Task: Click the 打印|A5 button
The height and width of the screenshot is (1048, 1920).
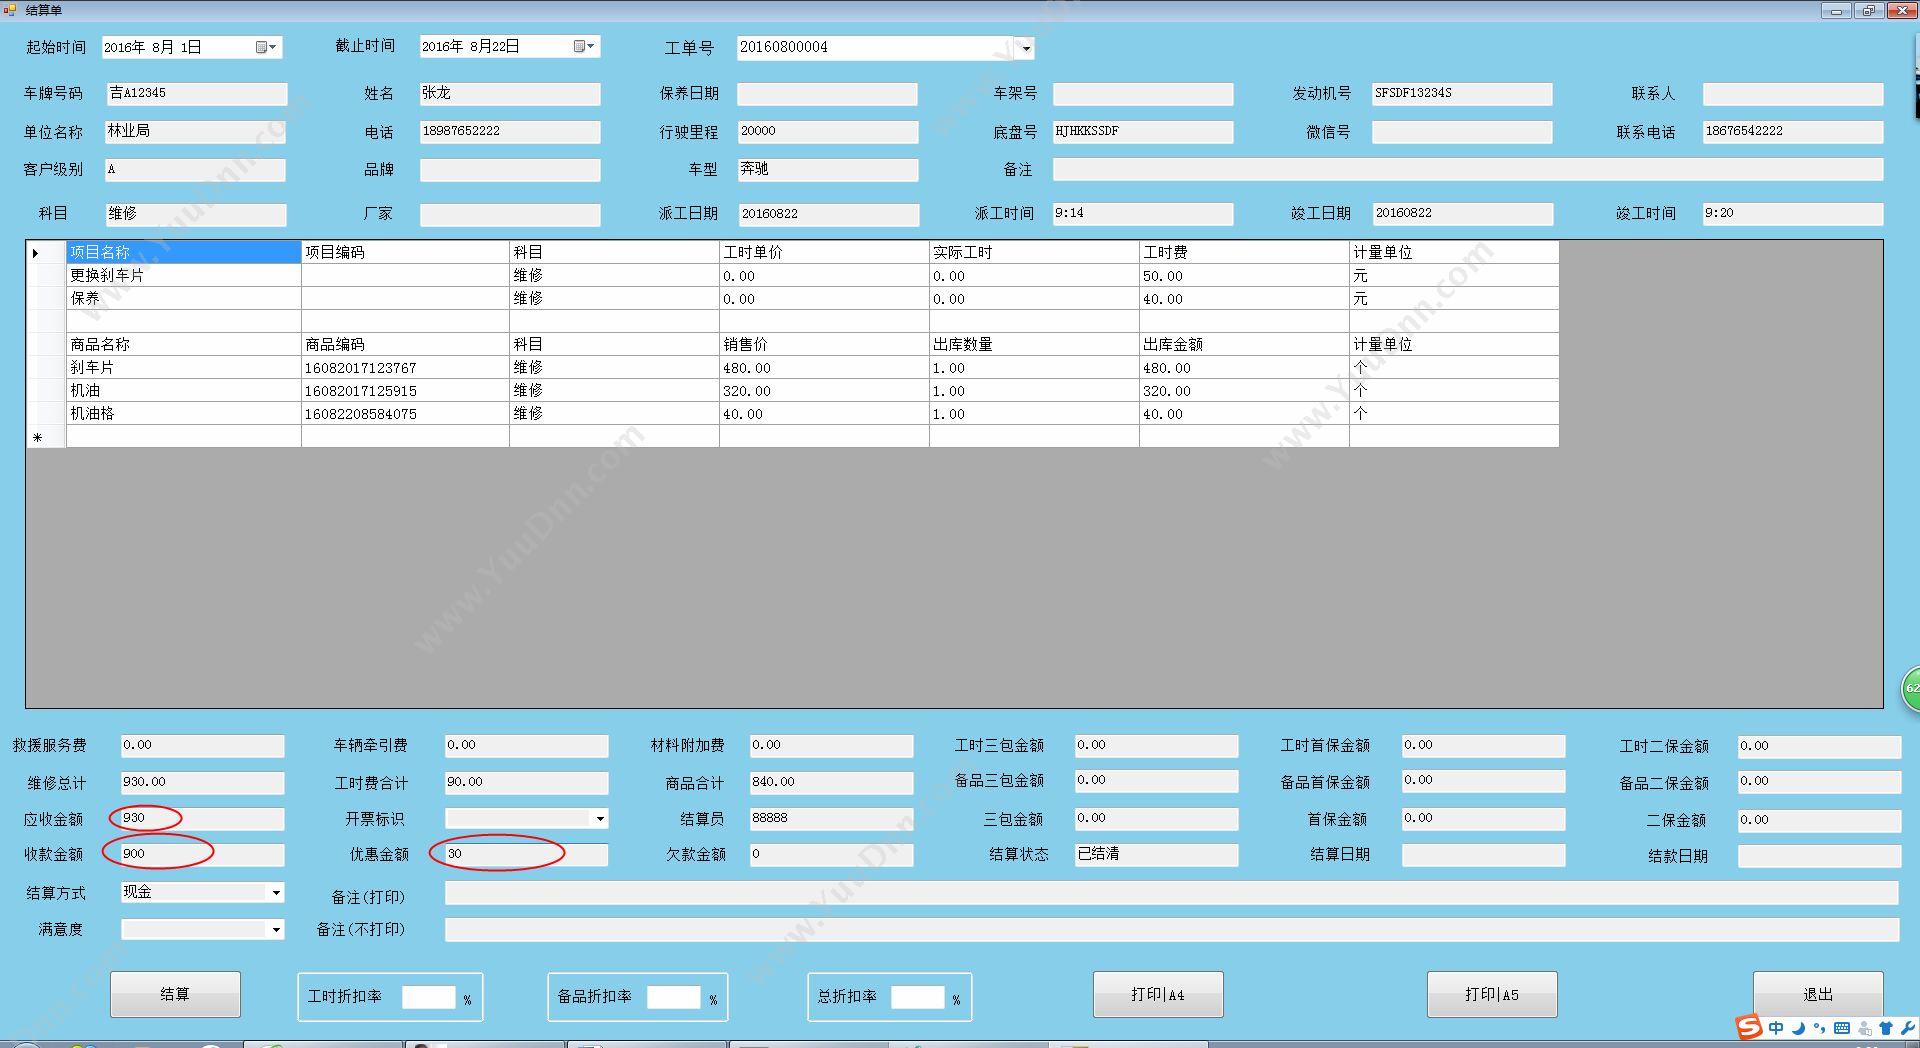Action: click(1492, 994)
